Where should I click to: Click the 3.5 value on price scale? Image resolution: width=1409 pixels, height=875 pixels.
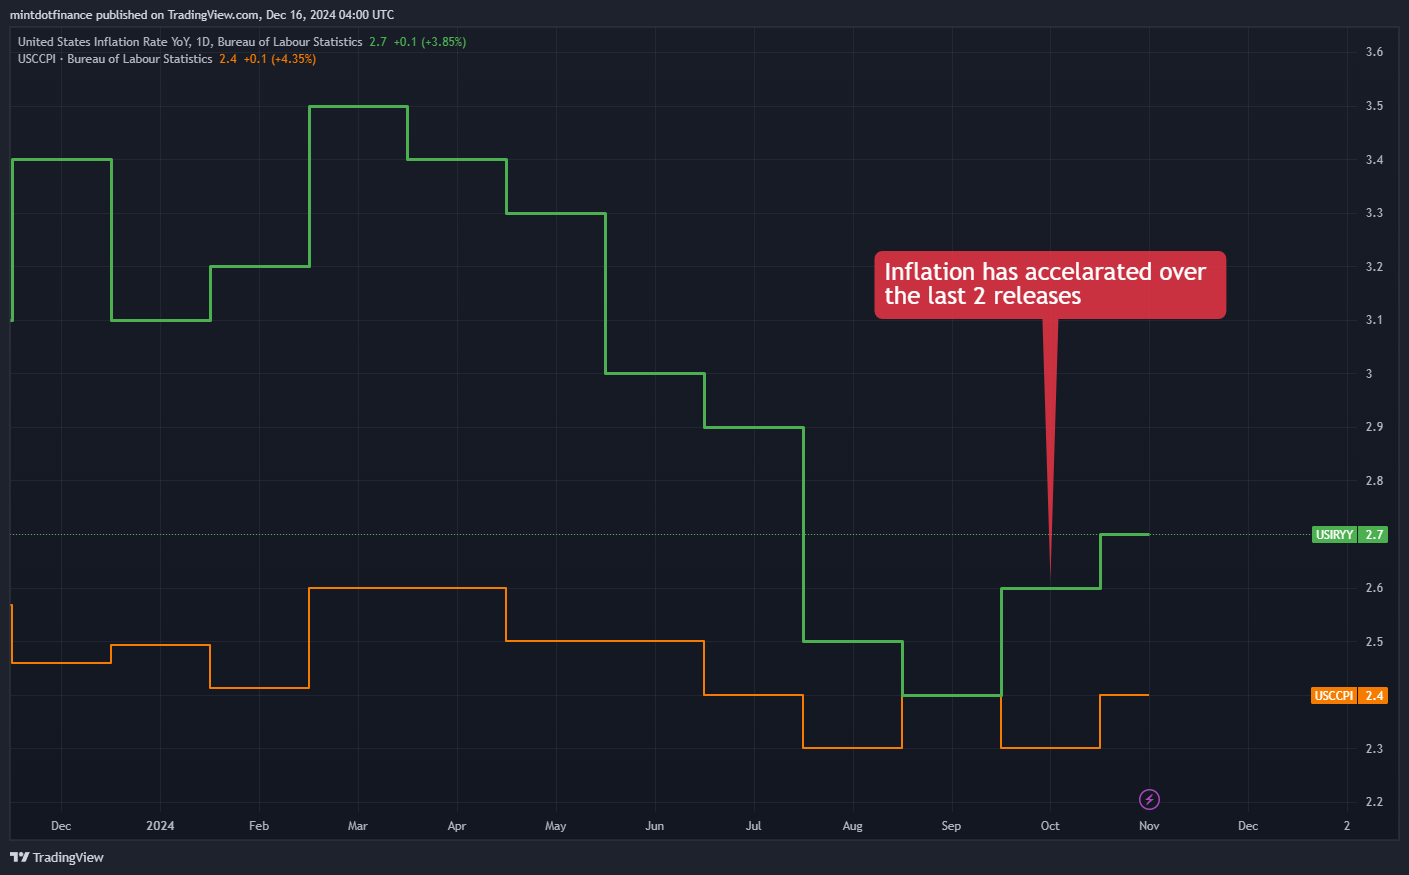coord(1374,106)
